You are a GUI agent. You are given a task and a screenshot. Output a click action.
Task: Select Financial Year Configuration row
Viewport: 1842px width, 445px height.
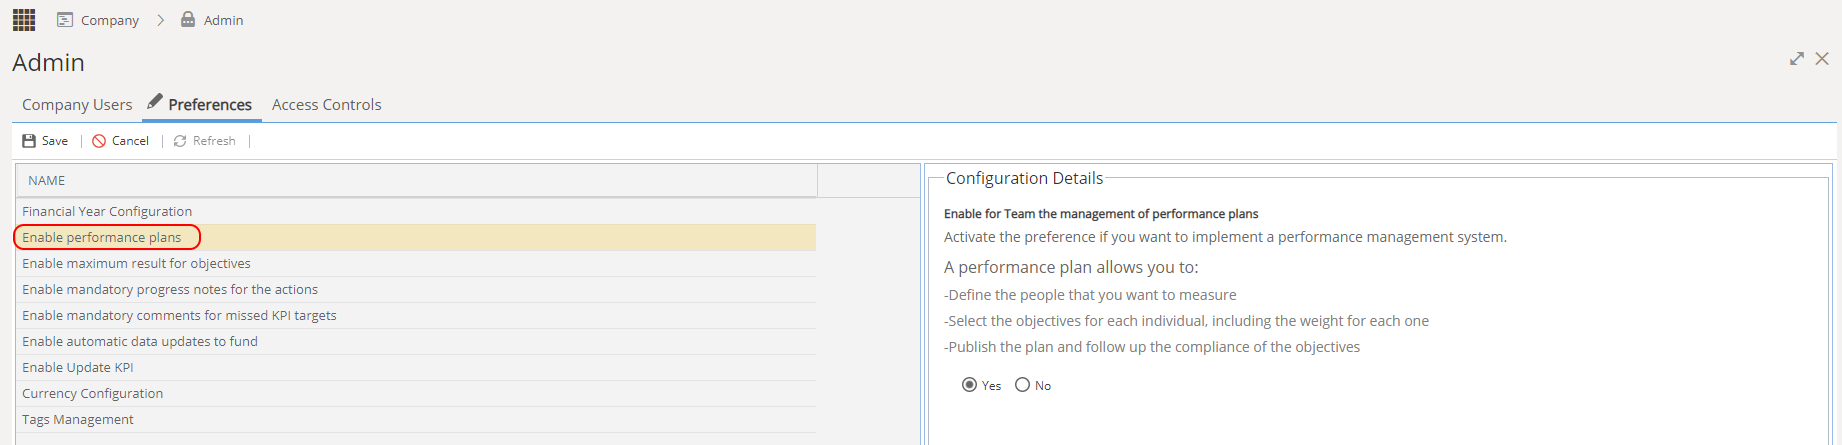[416, 211]
